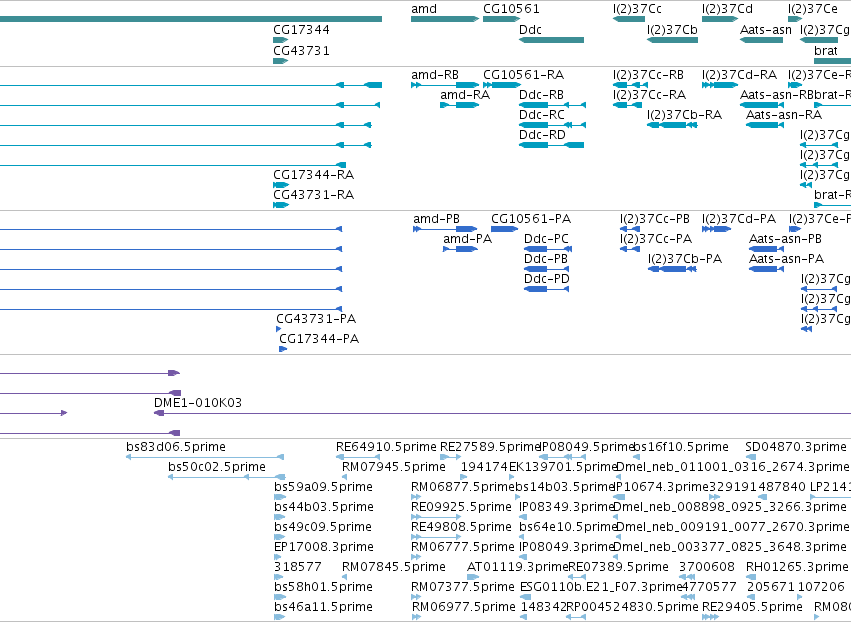Screen dimensions: 851x622
Task: Click the Aats-asn-PB protein label
Action: [x=785, y=239]
